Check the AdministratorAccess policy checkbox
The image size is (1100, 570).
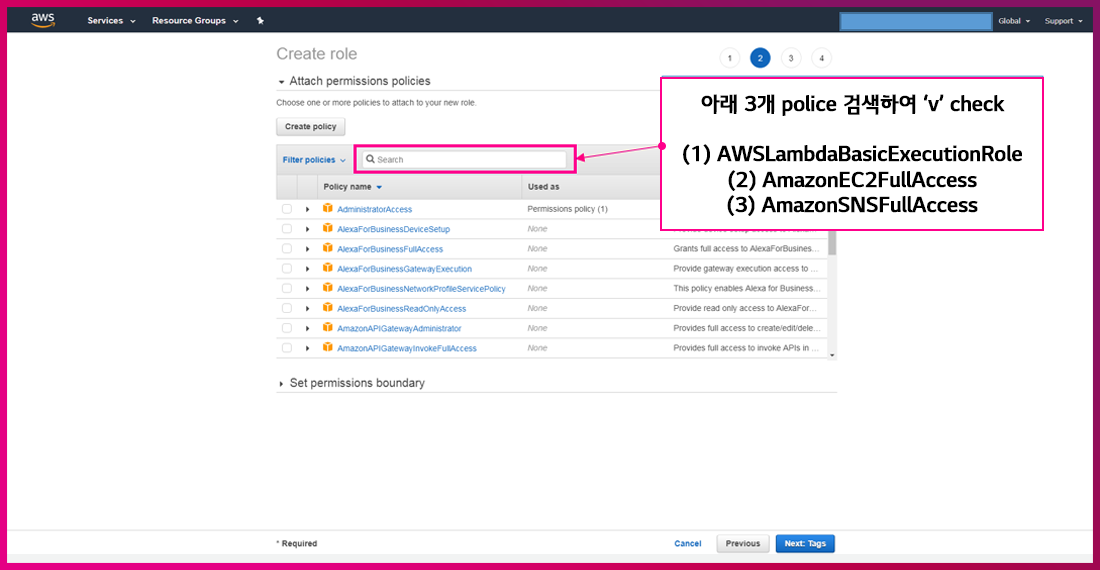(287, 209)
